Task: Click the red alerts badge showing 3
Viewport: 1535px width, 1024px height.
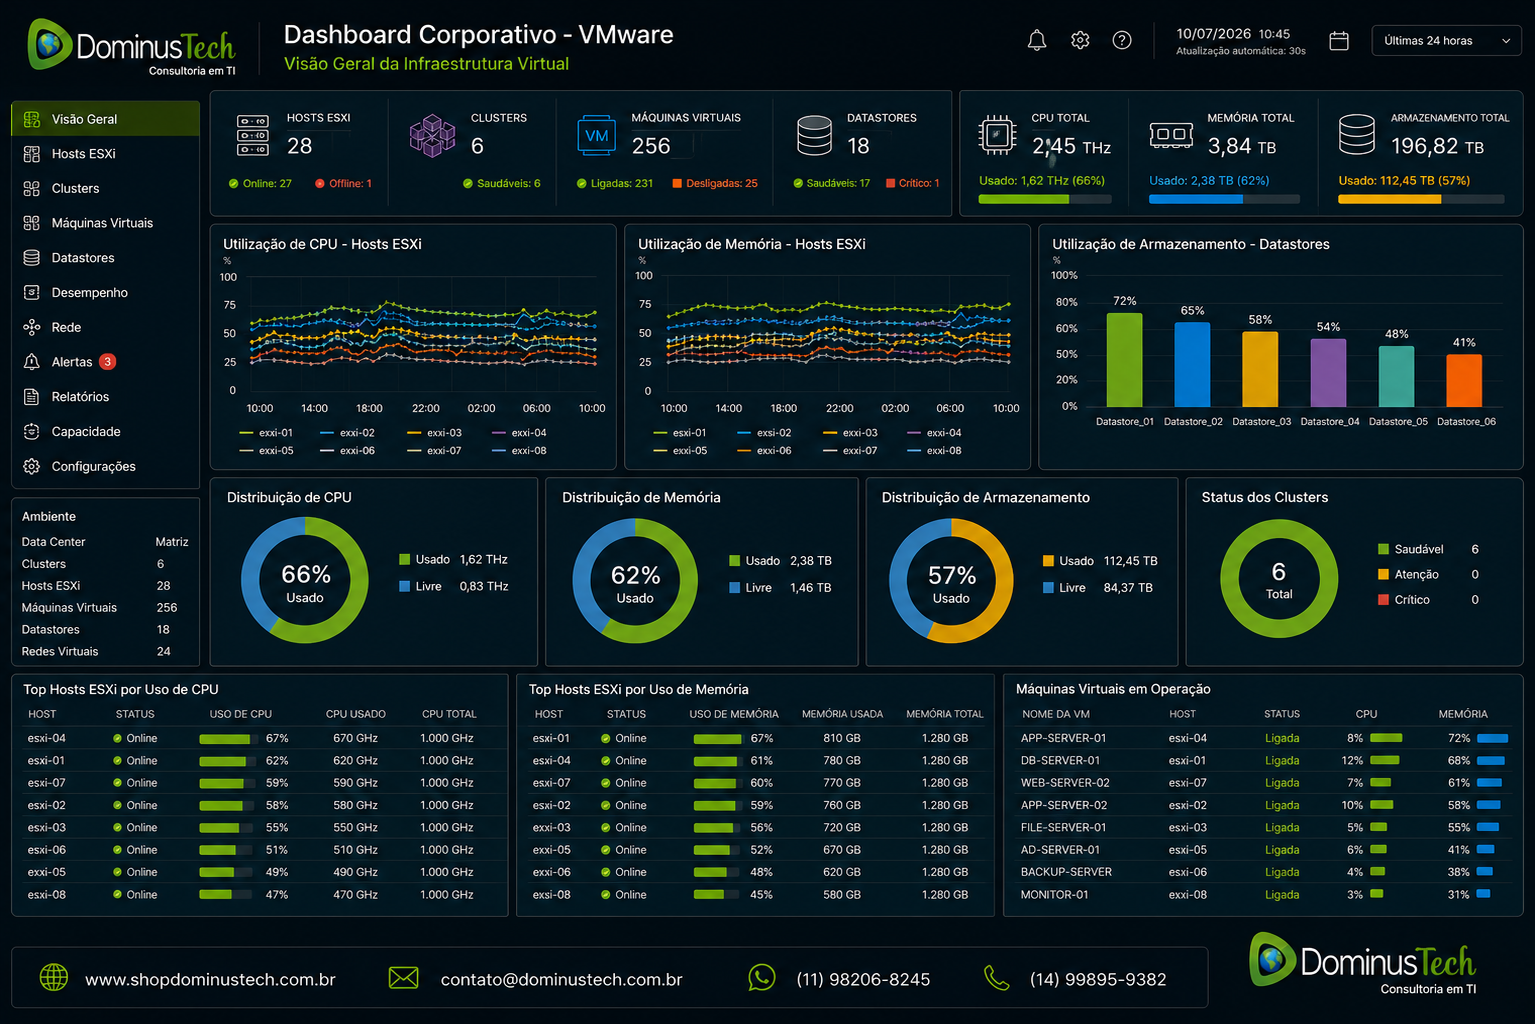Action: [108, 362]
